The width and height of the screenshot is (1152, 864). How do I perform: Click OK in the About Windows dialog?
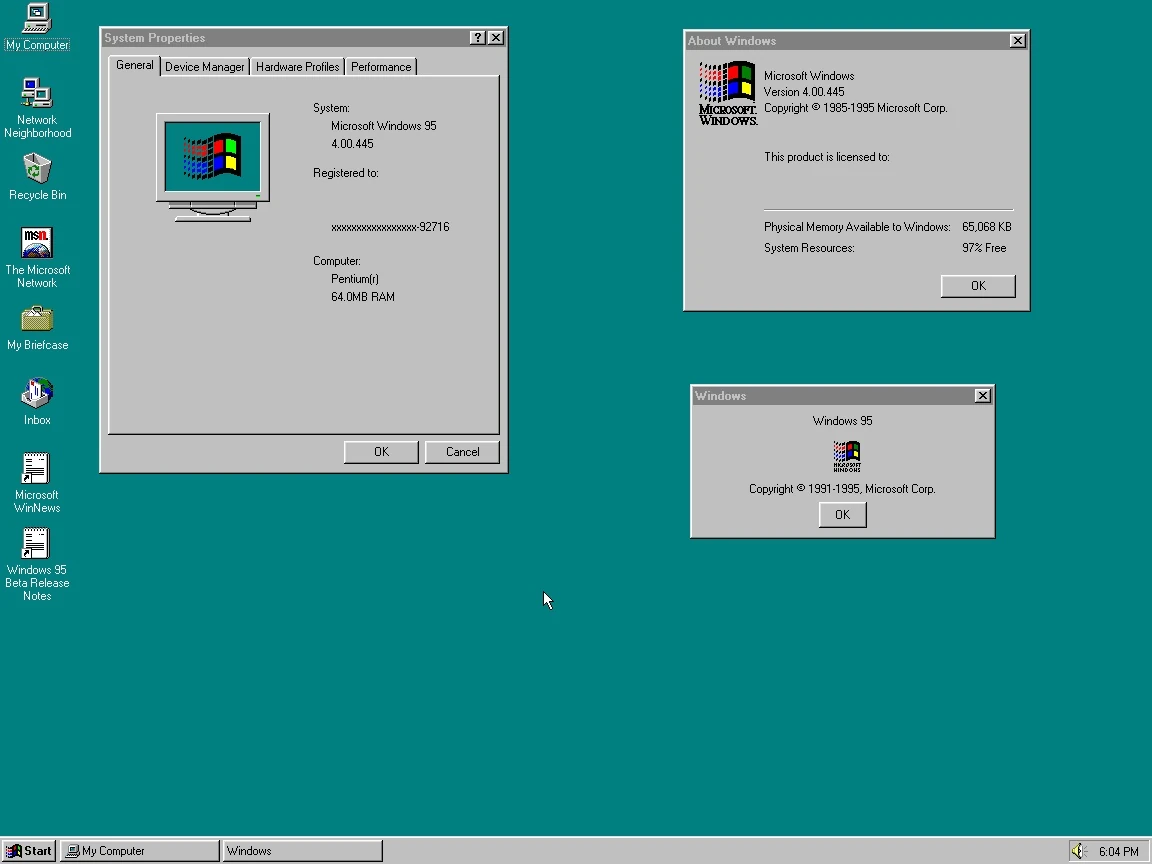pos(977,285)
